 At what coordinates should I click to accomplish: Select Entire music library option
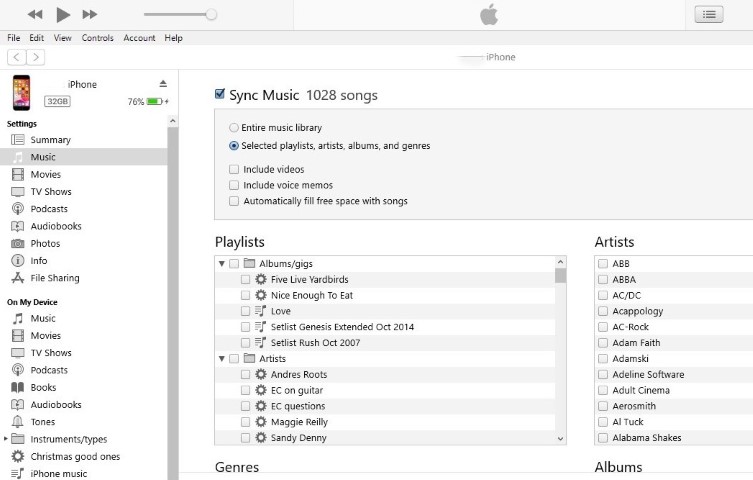click(234, 128)
